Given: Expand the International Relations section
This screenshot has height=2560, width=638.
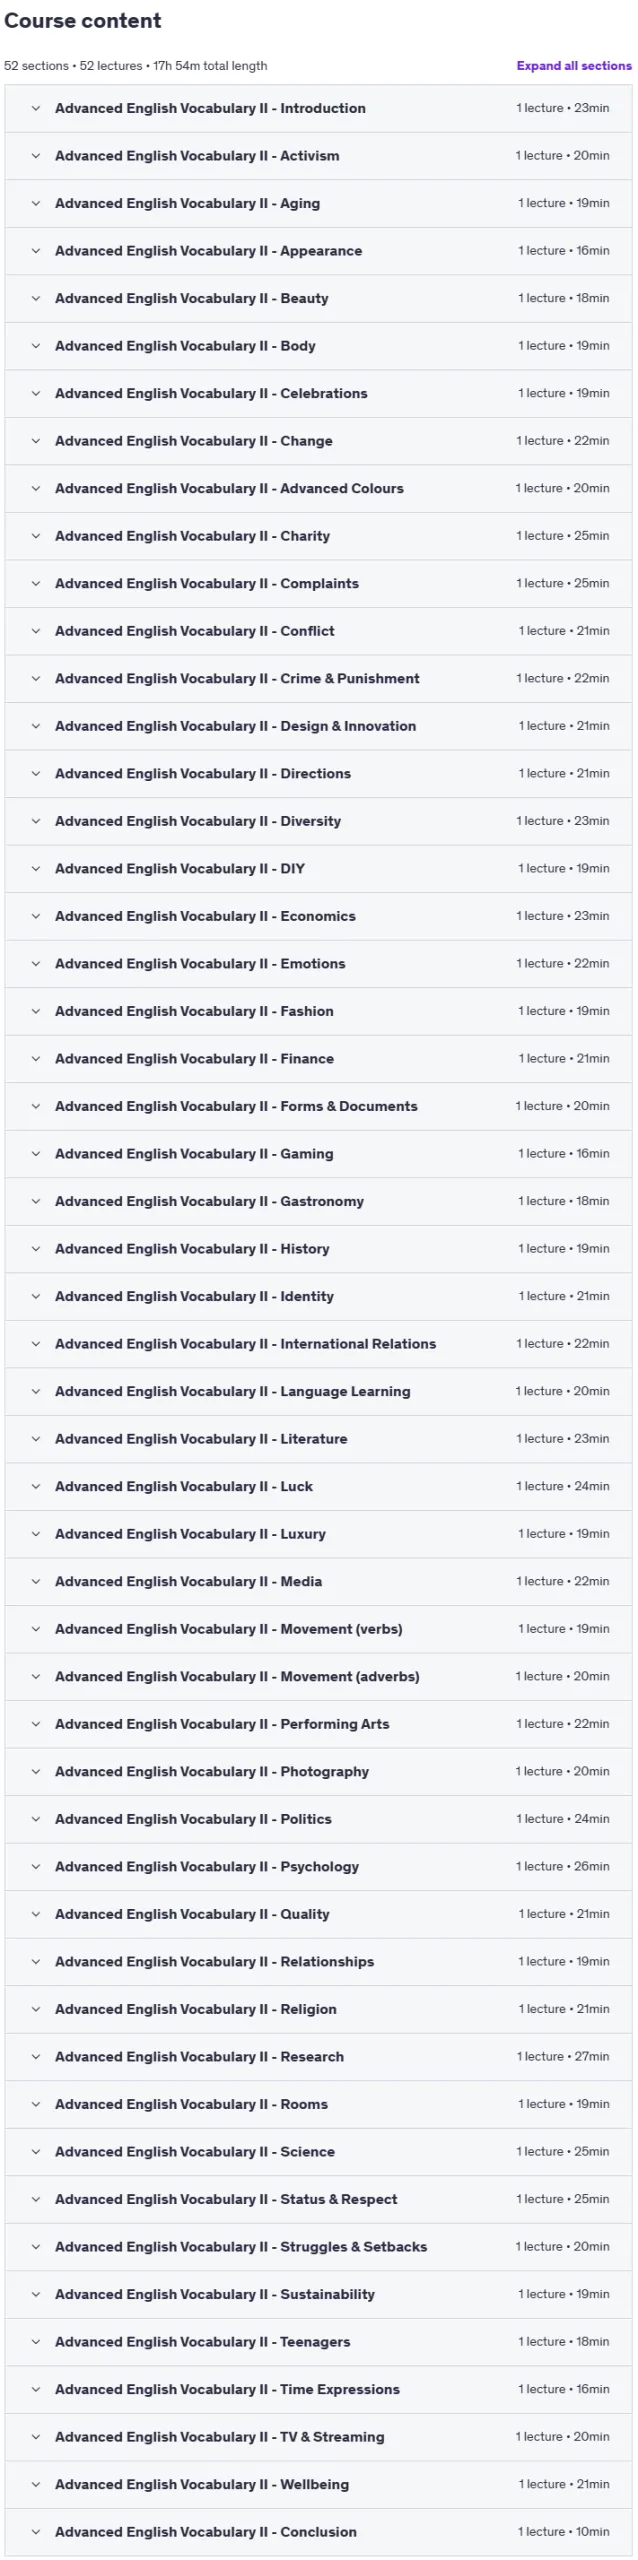Looking at the screenshot, I should click(x=318, y=1343).
